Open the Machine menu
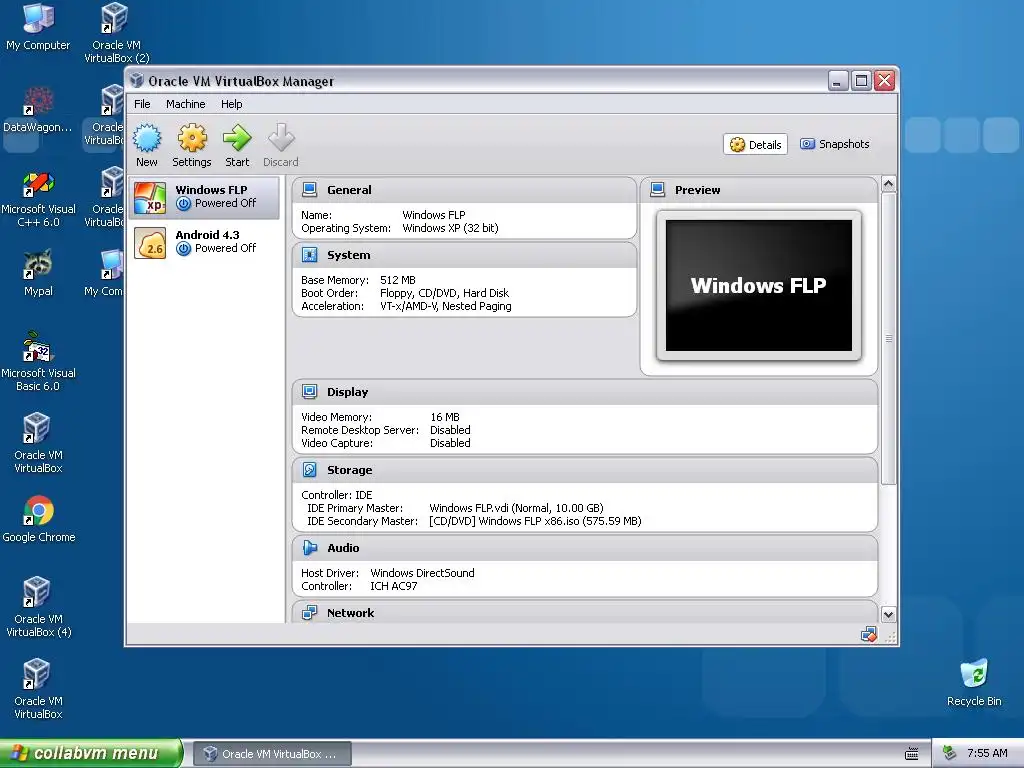This screenshot has width=1024, height=768. [185, 104]
